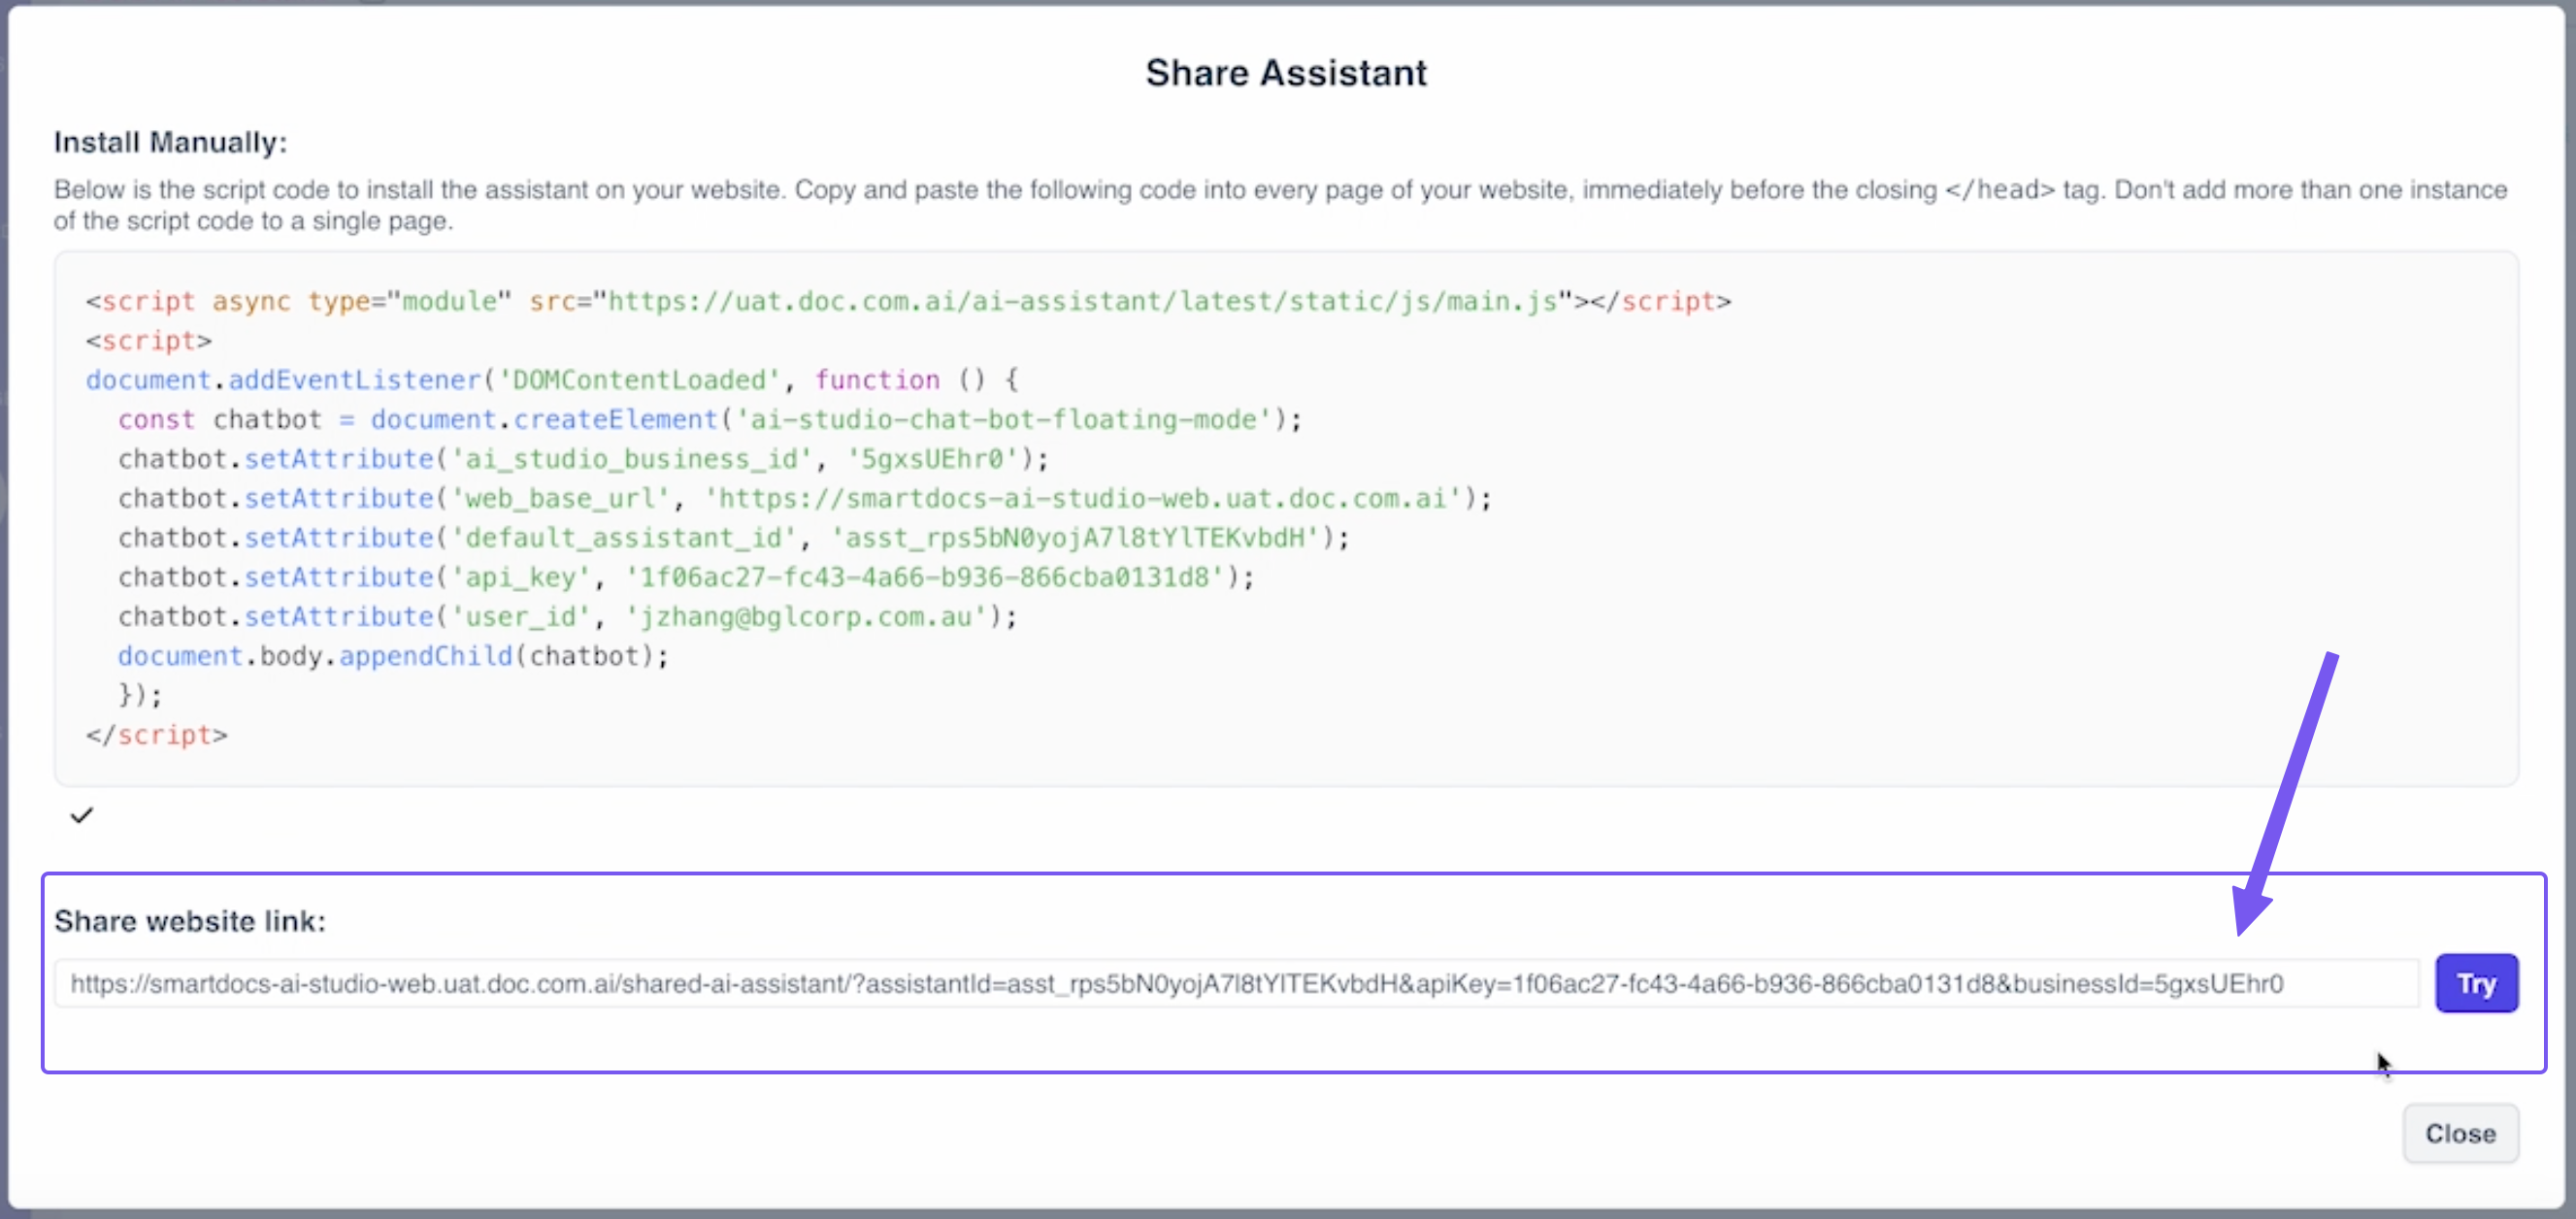
Task: Click the 'web_base_url' setAttribute line
Action: coord(805,498)
